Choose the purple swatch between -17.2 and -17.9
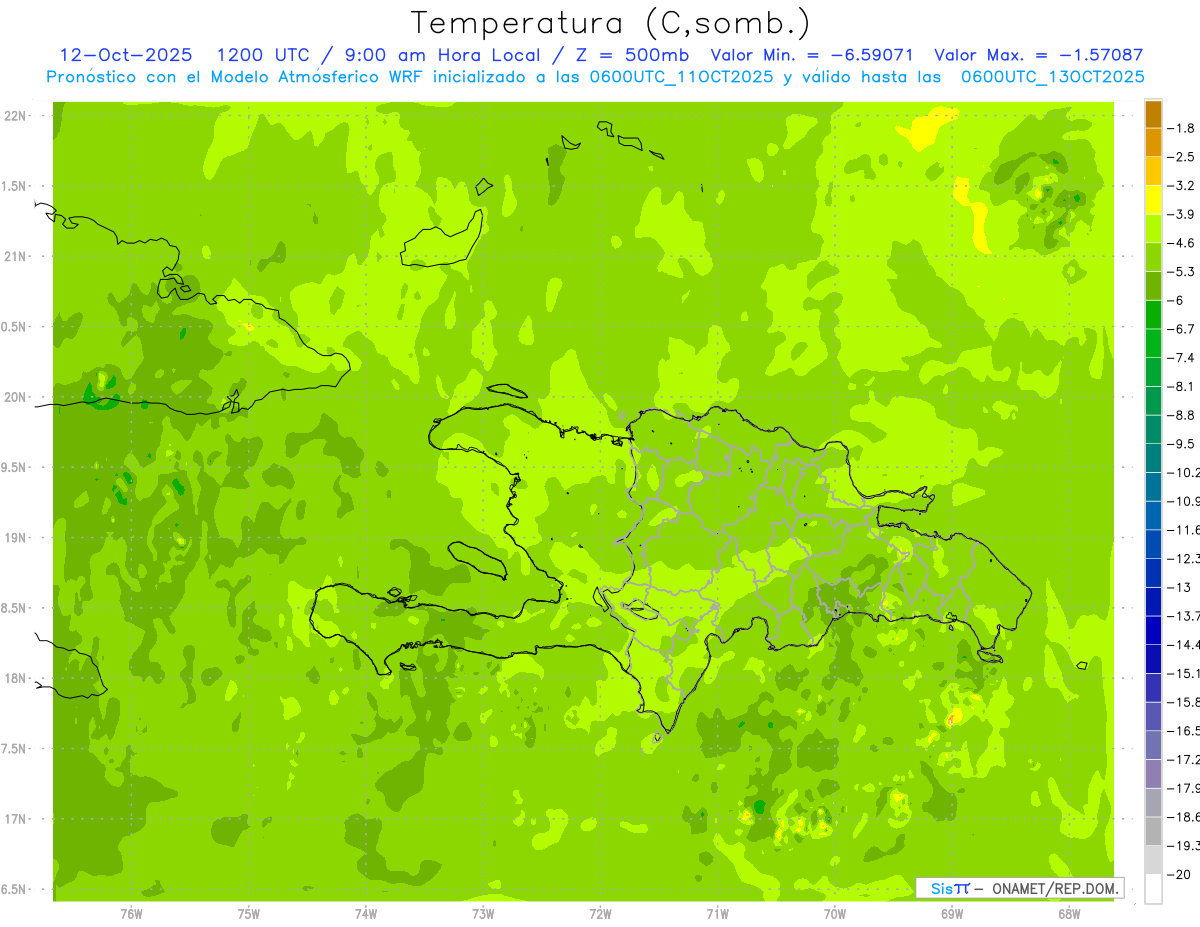1200x927 pixels. point(1153,774)
